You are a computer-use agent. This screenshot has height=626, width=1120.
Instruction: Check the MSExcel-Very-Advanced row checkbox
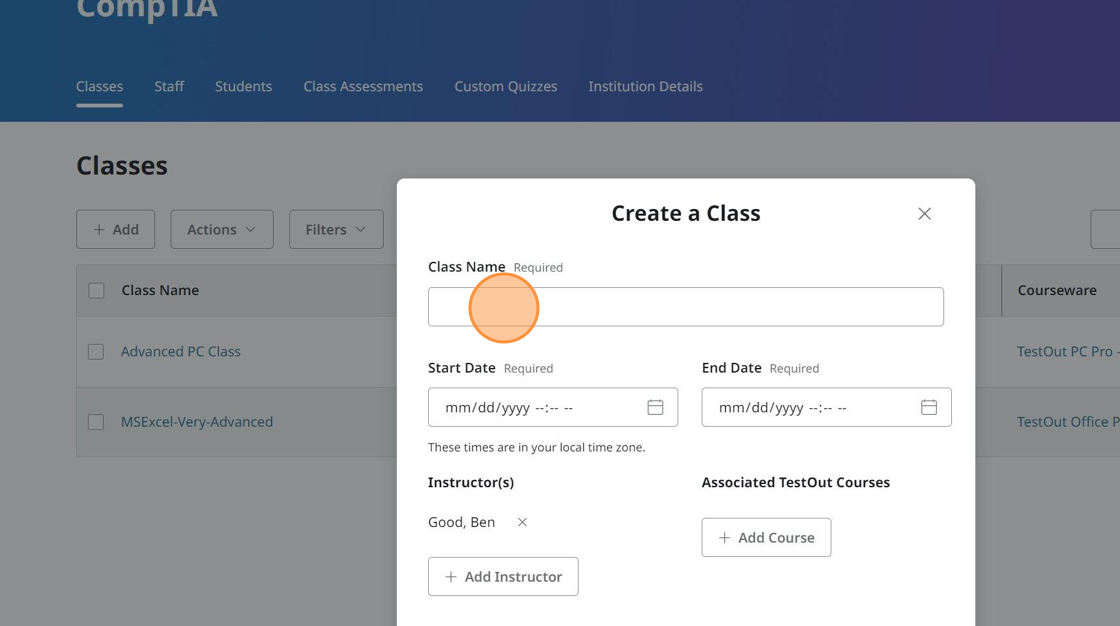coord(96,422)
